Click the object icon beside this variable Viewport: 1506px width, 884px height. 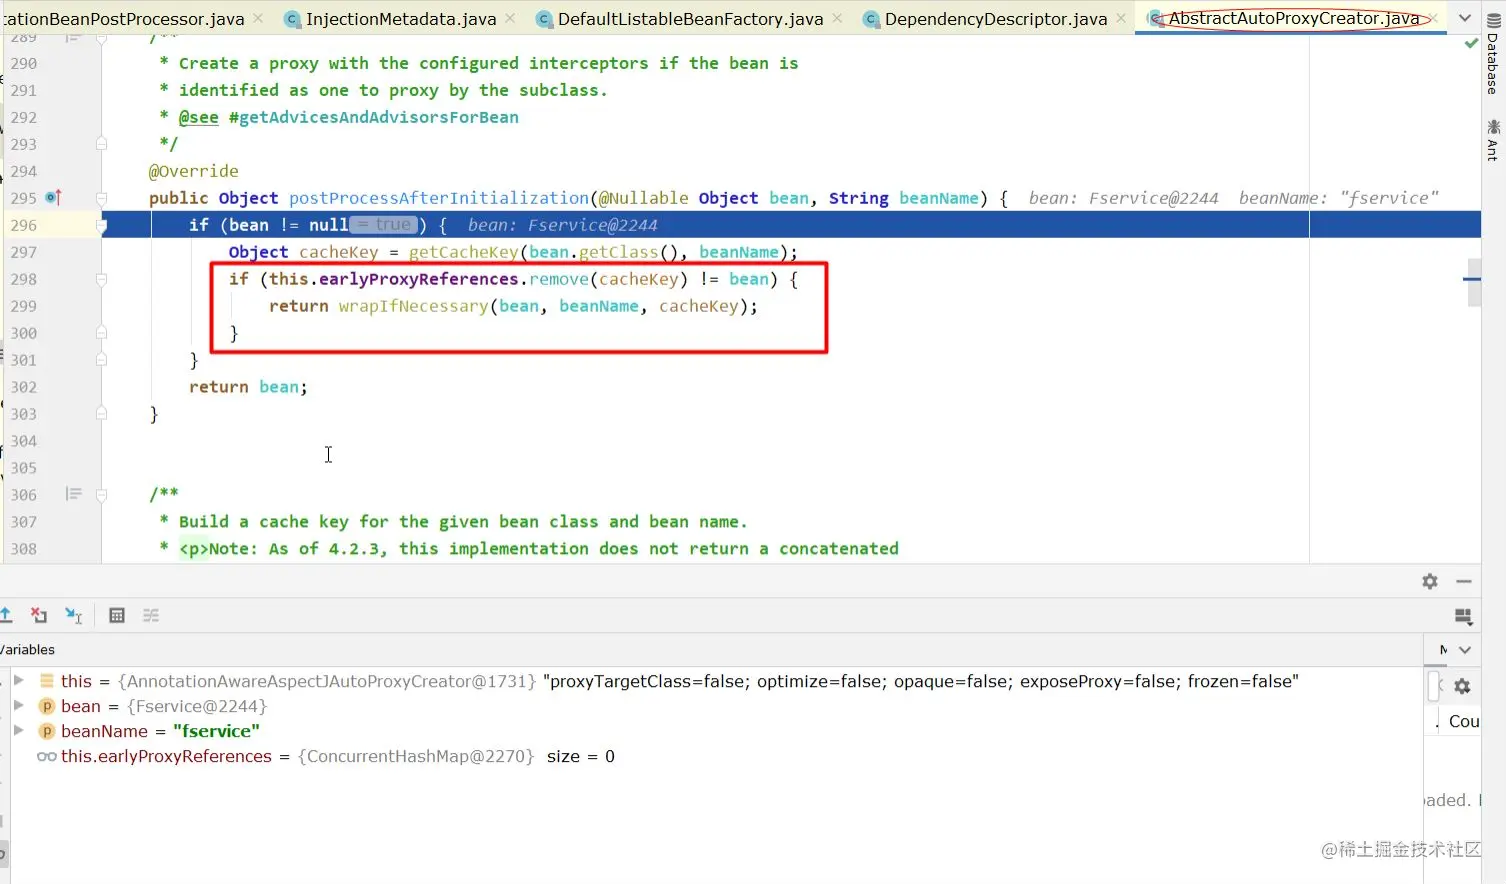pyautogui.click(x=46, y=681)
